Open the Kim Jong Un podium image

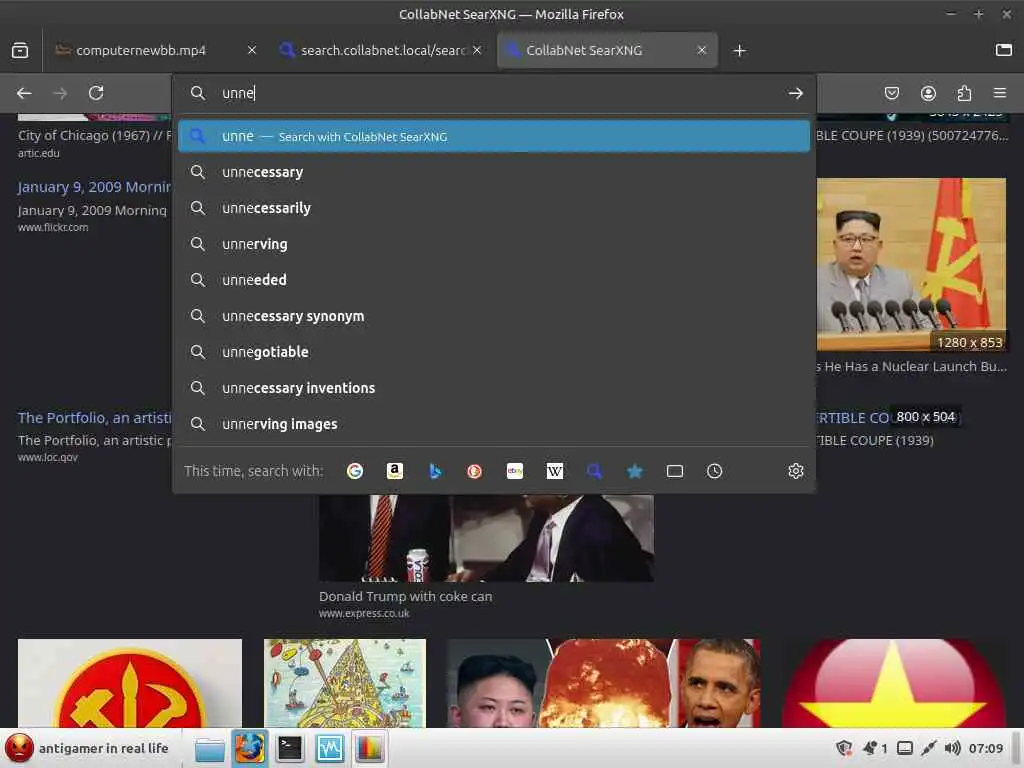[911, 264]
